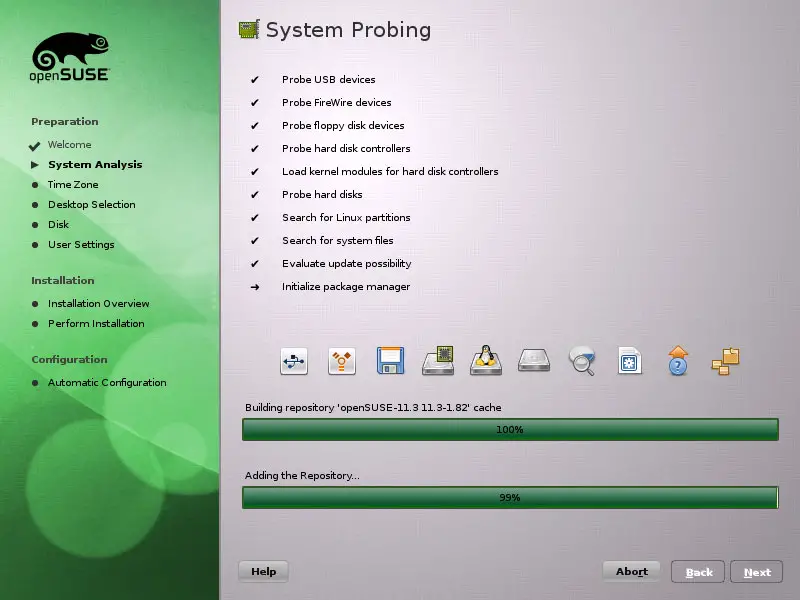800x600 pixels.
Task: Select System Analysis in the sidebar
Action: pos(95,164)
